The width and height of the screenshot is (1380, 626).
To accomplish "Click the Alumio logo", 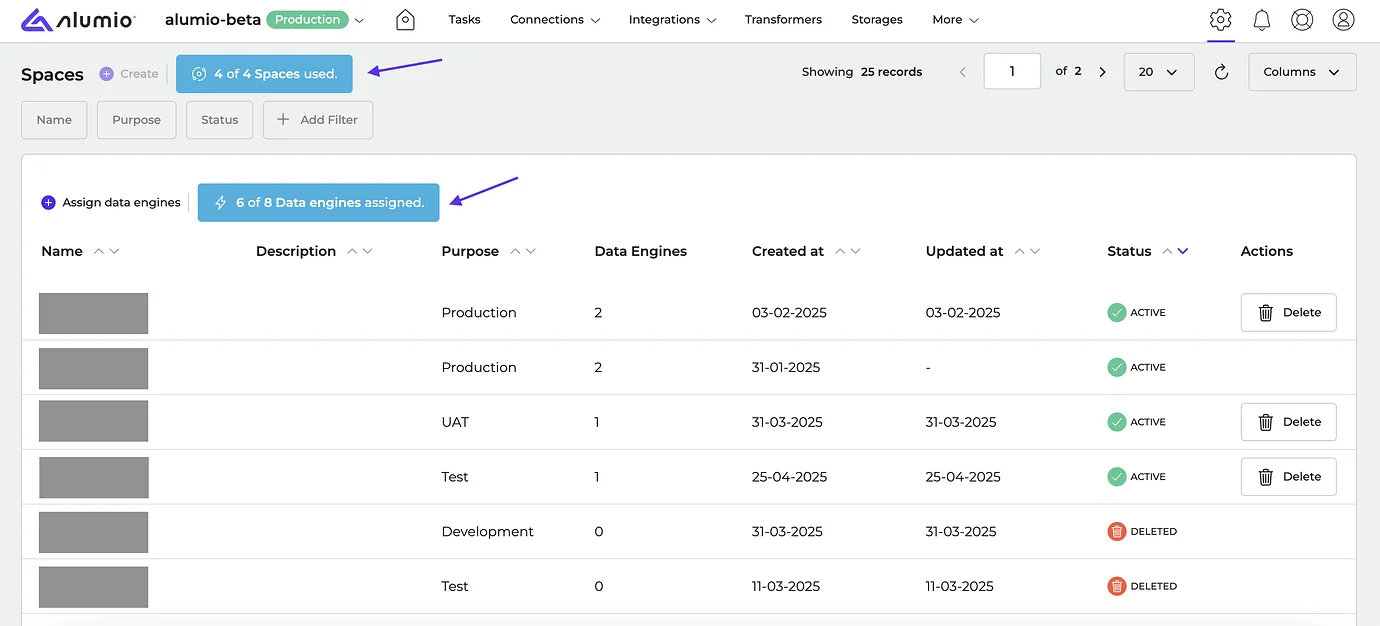I will point(80,20).
